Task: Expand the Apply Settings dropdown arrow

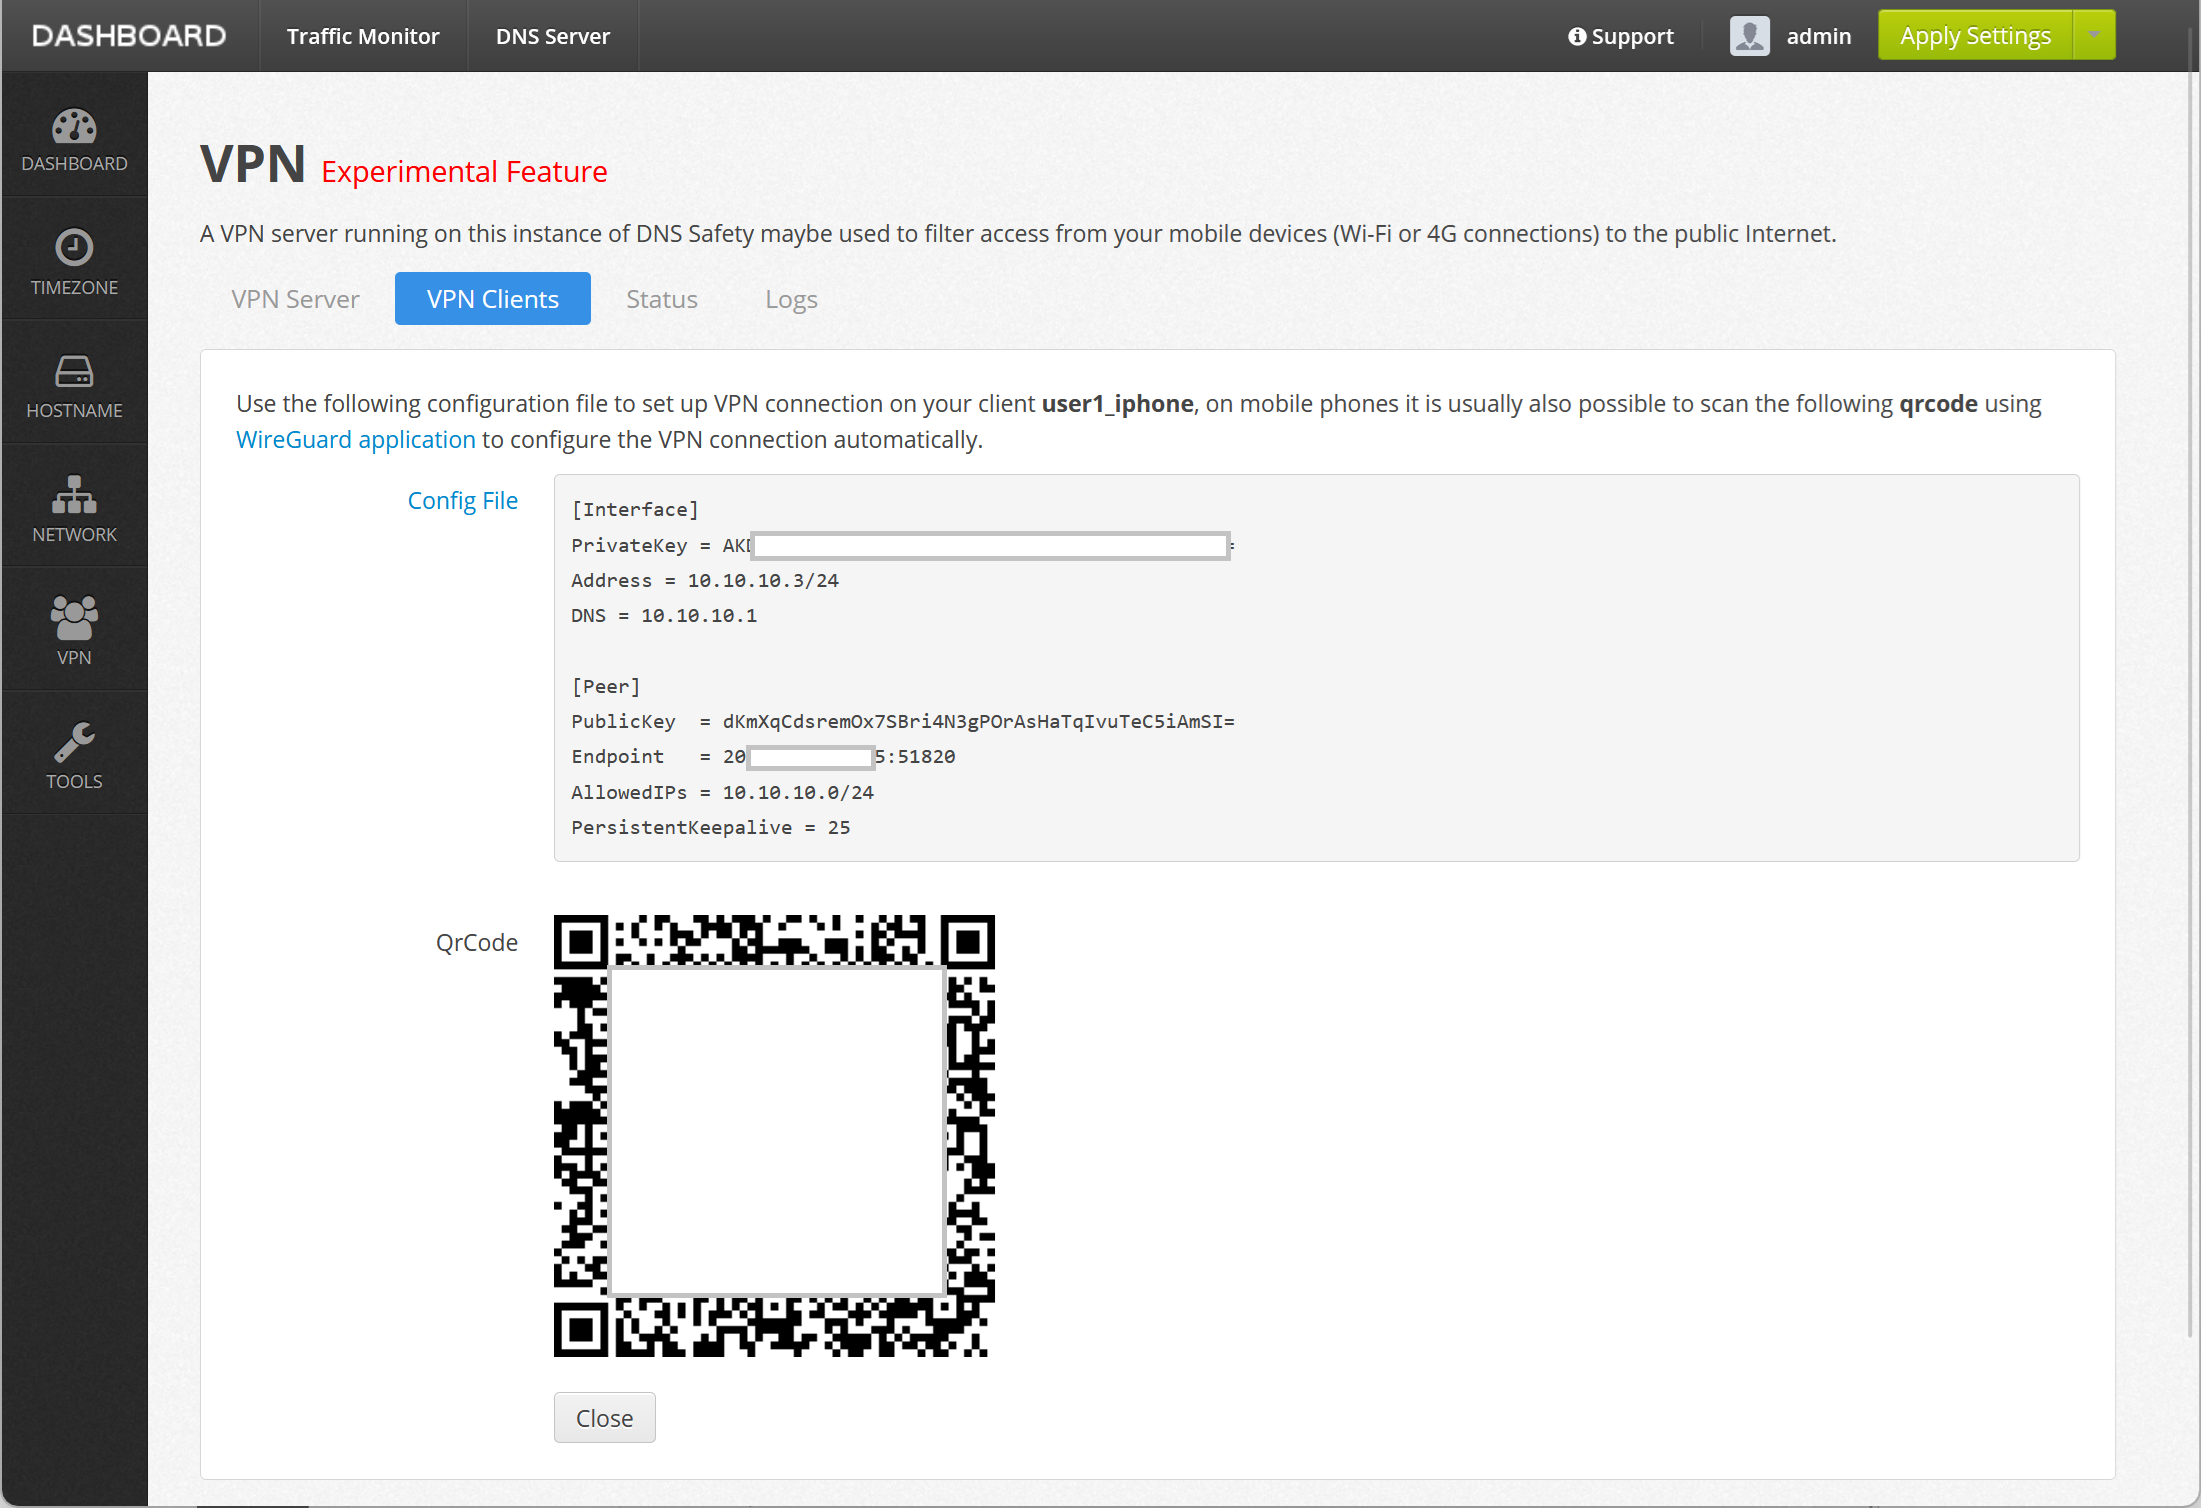Action: 2094,35
